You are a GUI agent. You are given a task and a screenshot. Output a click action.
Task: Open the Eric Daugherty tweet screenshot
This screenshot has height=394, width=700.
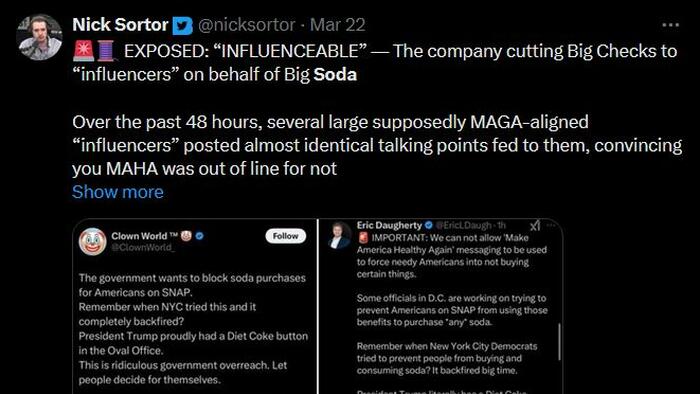click(x=441, y=306)
